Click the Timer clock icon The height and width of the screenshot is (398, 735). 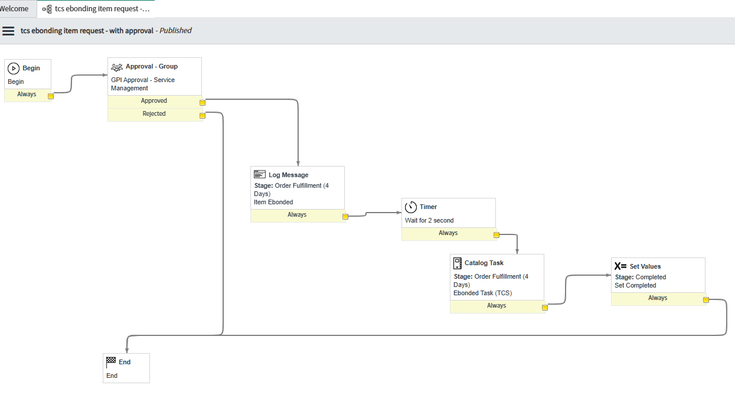[x=411, y=207]
